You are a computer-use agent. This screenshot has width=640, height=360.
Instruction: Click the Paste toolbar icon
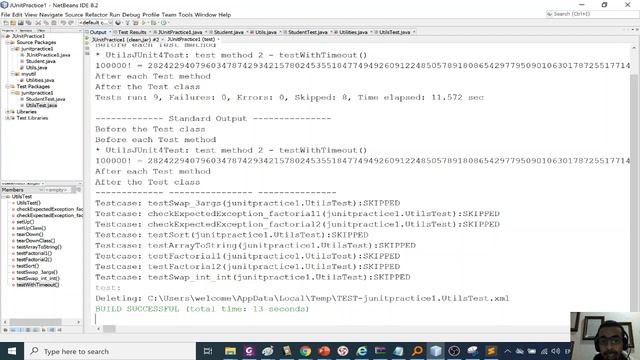click(x=54, y=23)
